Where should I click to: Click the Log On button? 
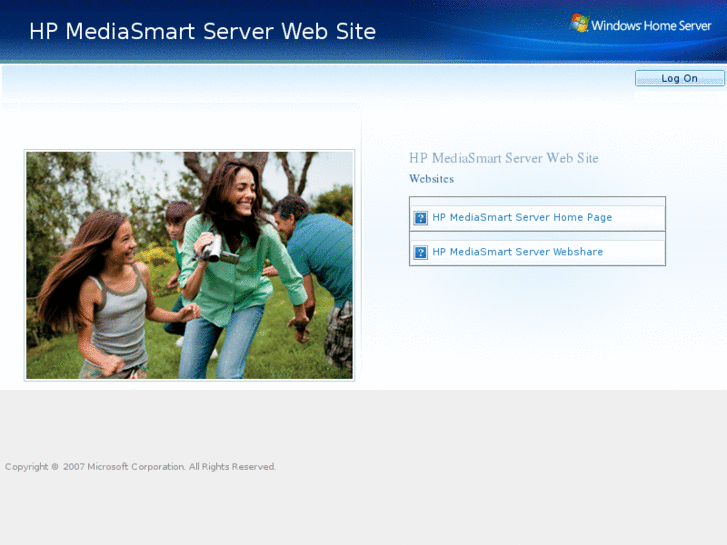679,78
